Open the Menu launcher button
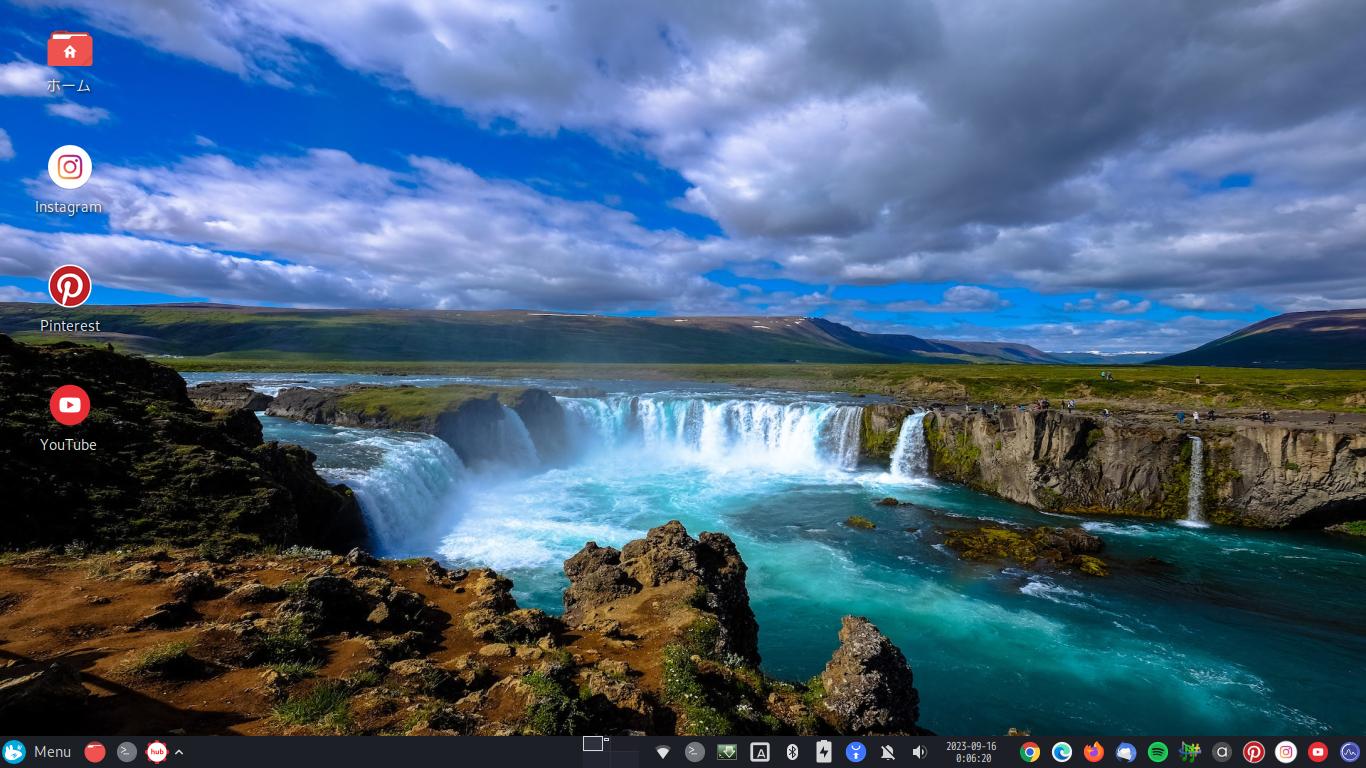The height and width of the screenshot is (768, 1366). pyautogui.click(x=38, y=752)
